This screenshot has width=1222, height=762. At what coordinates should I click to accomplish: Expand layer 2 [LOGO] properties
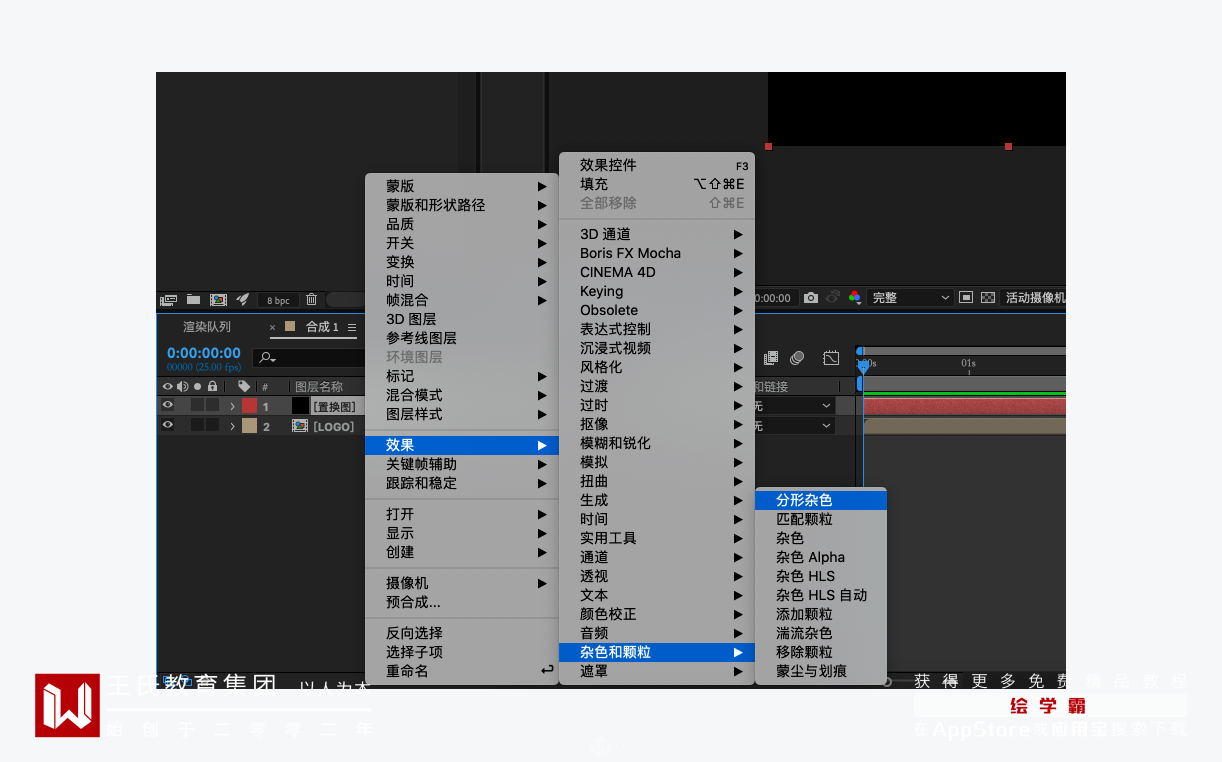click(232, 426)
